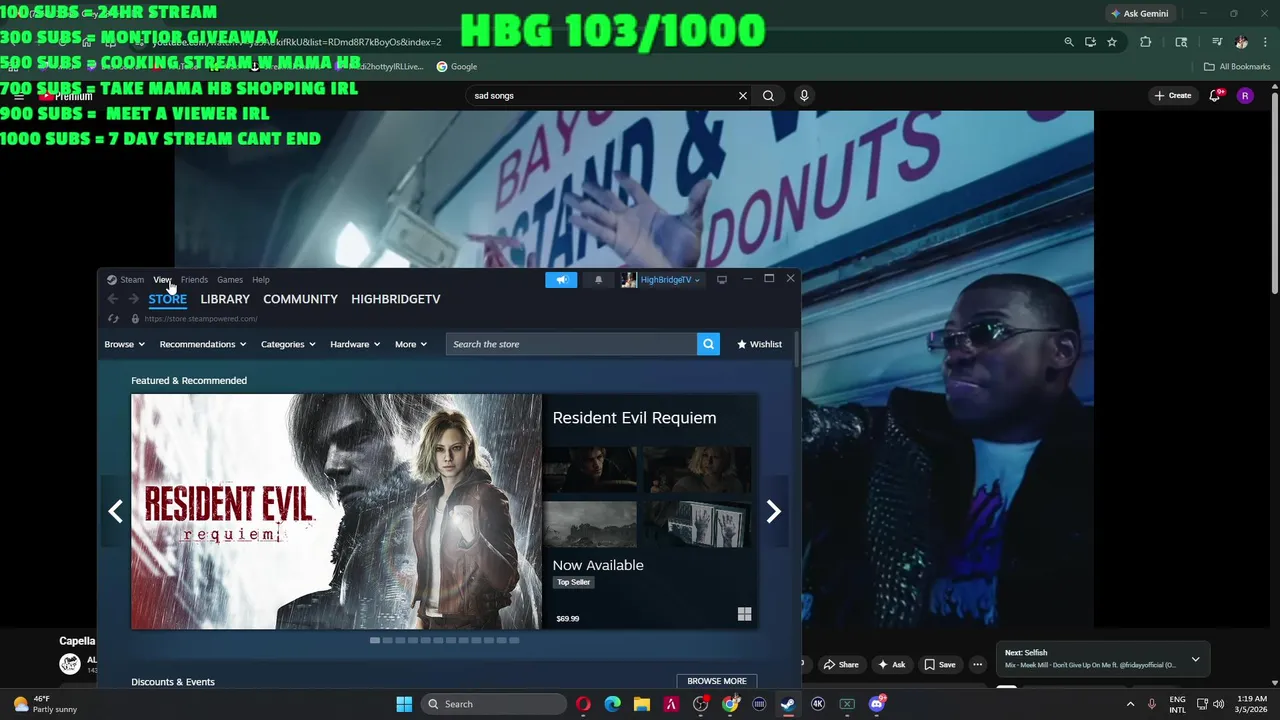Open Chrome three-dot menu
The height and width of the screenshot is (720, 1280).
(1266, 42)
